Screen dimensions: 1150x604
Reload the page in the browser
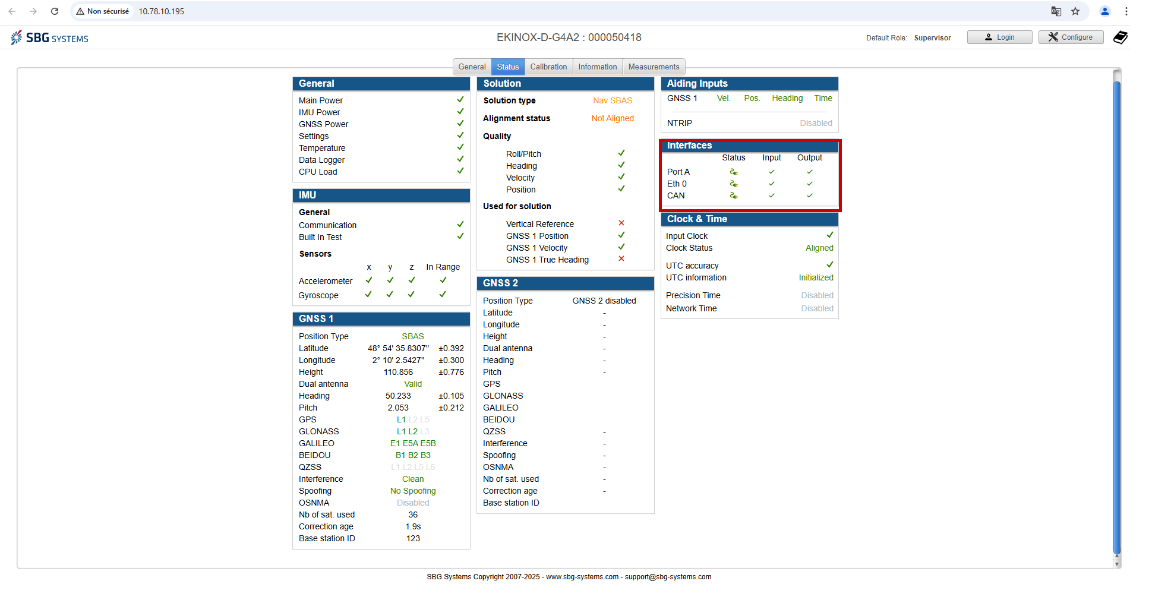(54, 11)
